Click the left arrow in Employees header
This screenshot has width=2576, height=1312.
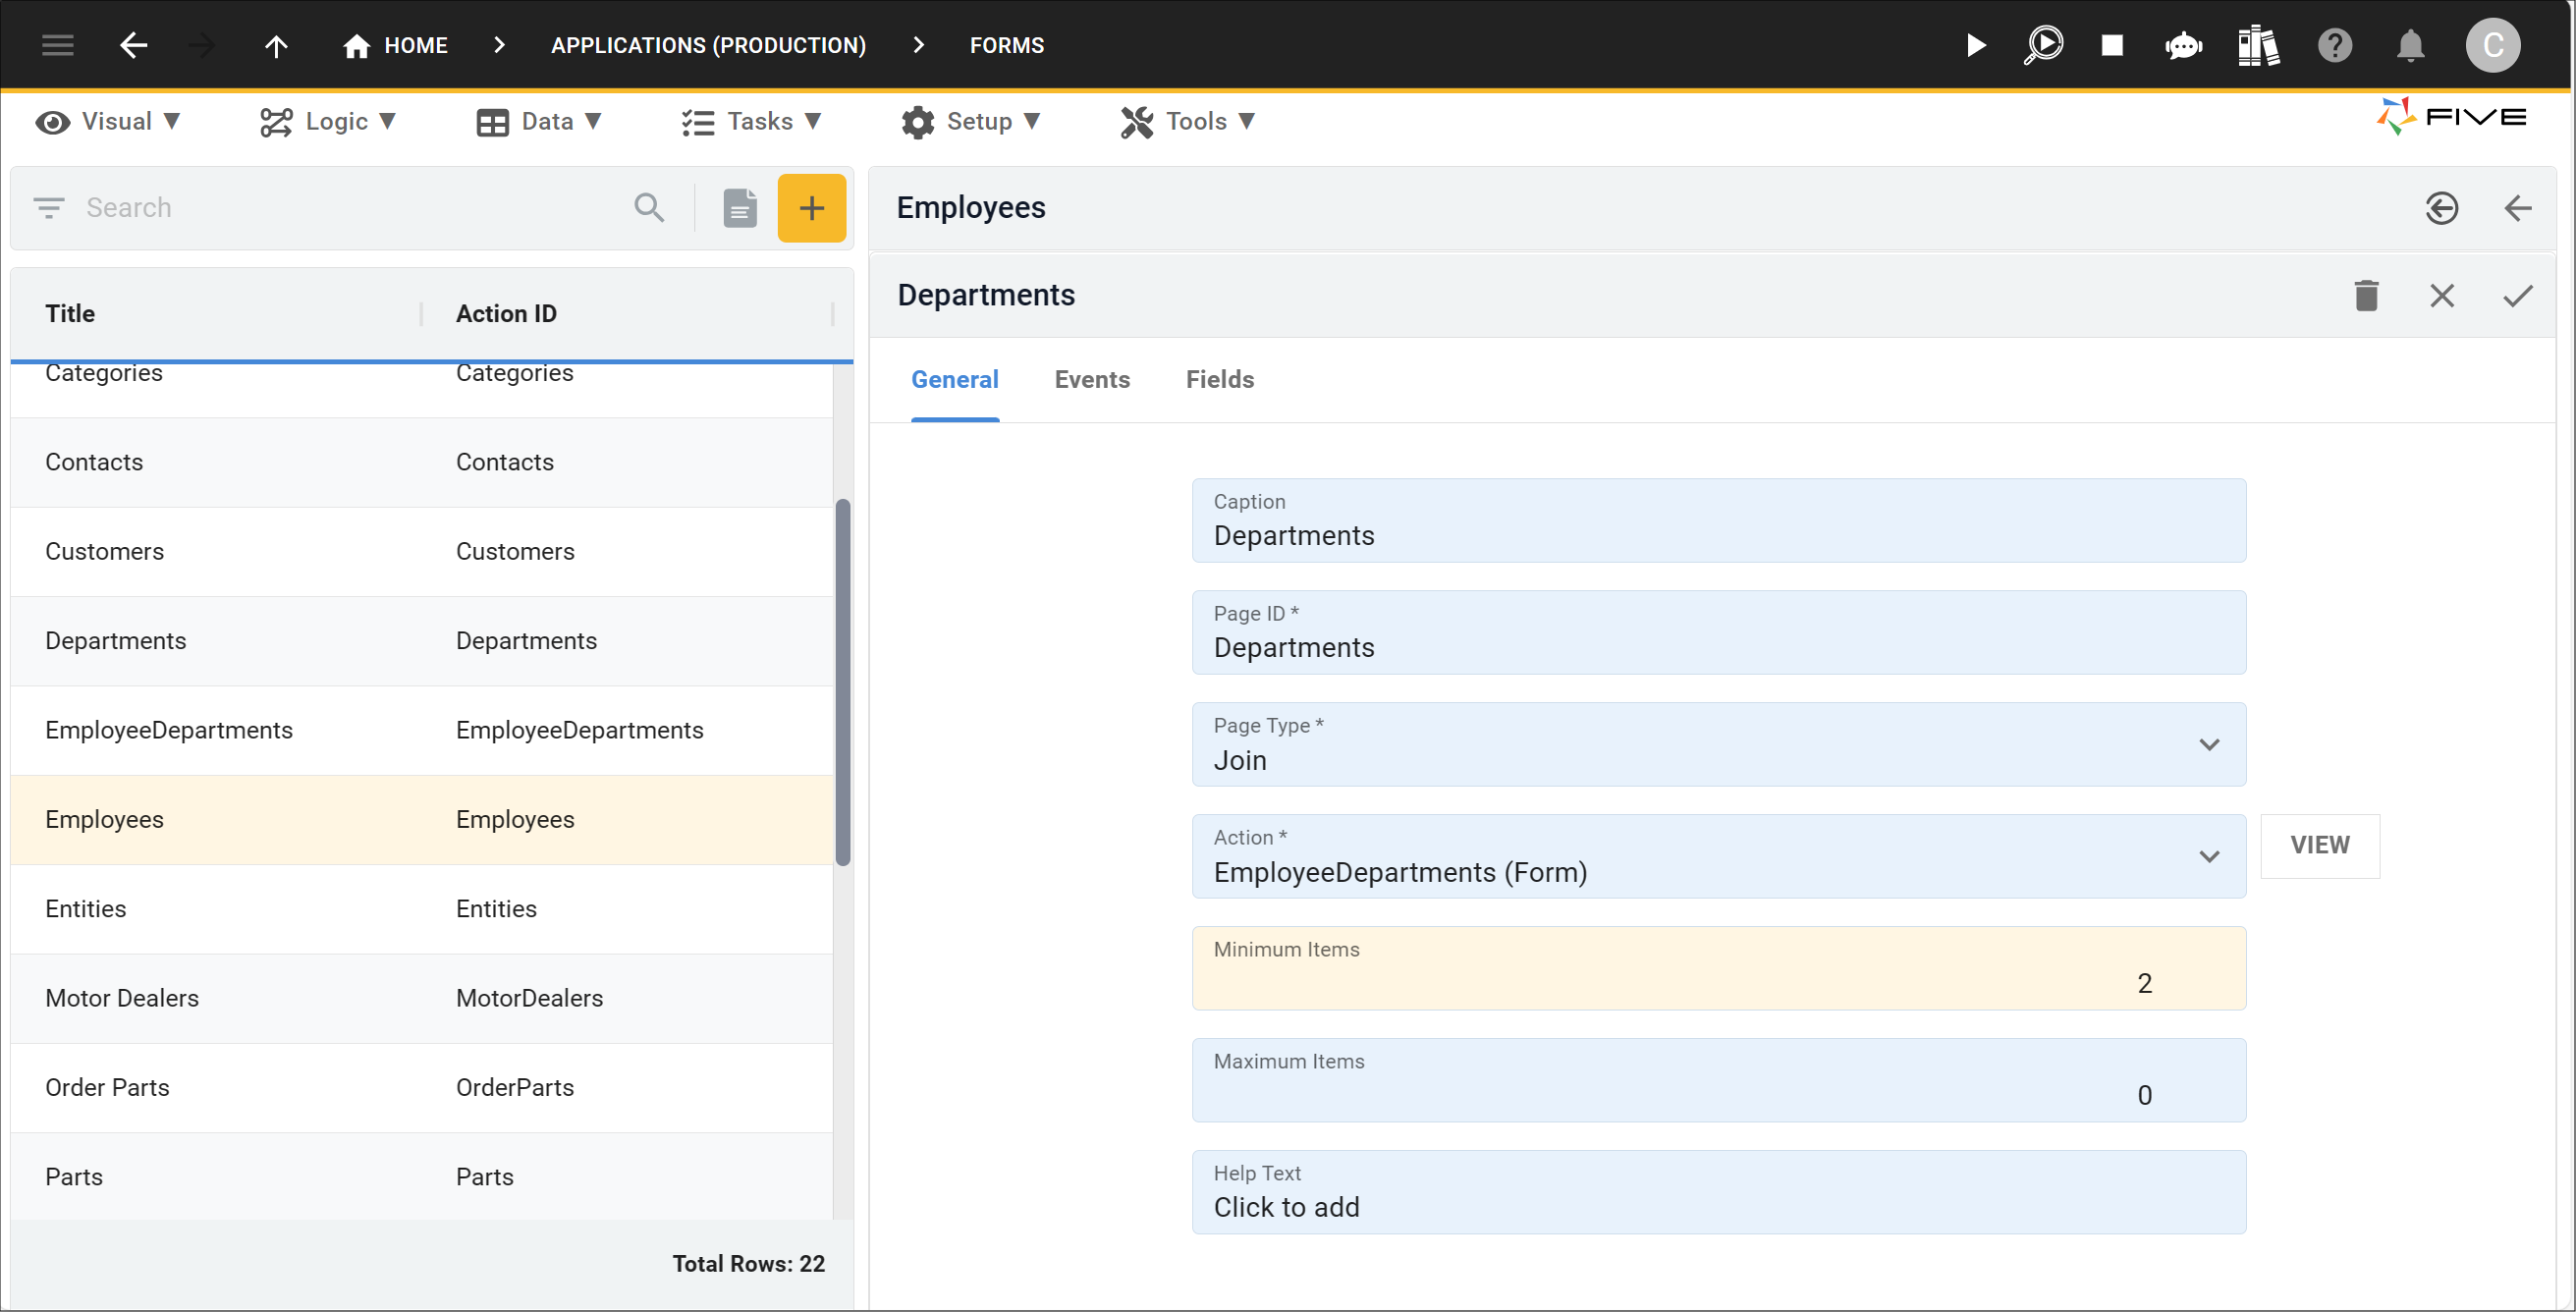pyautogui.click(x=2518, y=208)
